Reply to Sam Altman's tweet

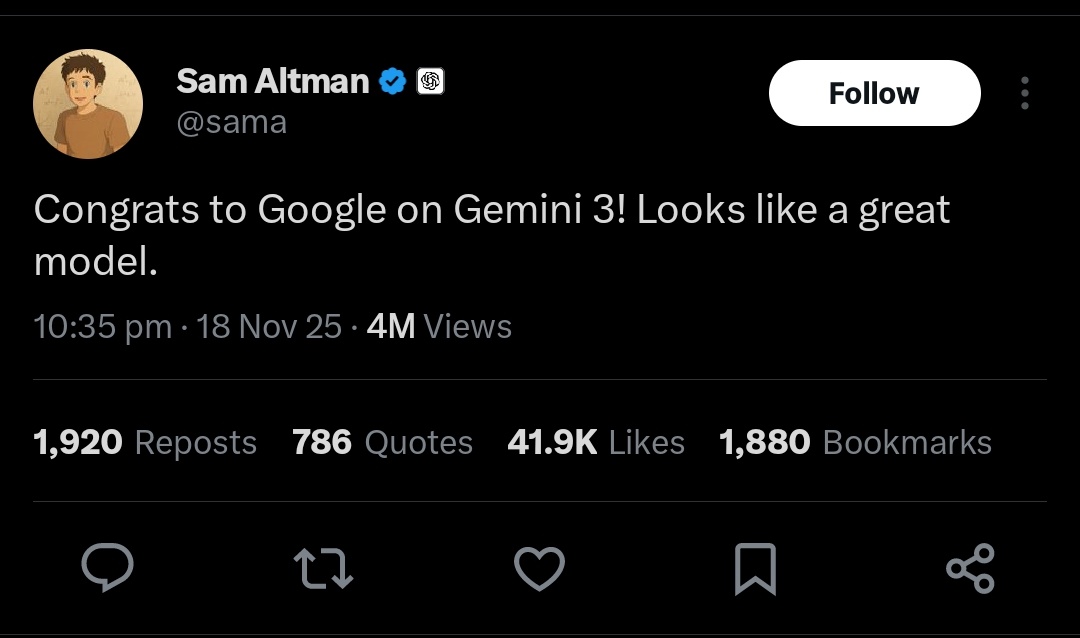[x=107, y=569]
